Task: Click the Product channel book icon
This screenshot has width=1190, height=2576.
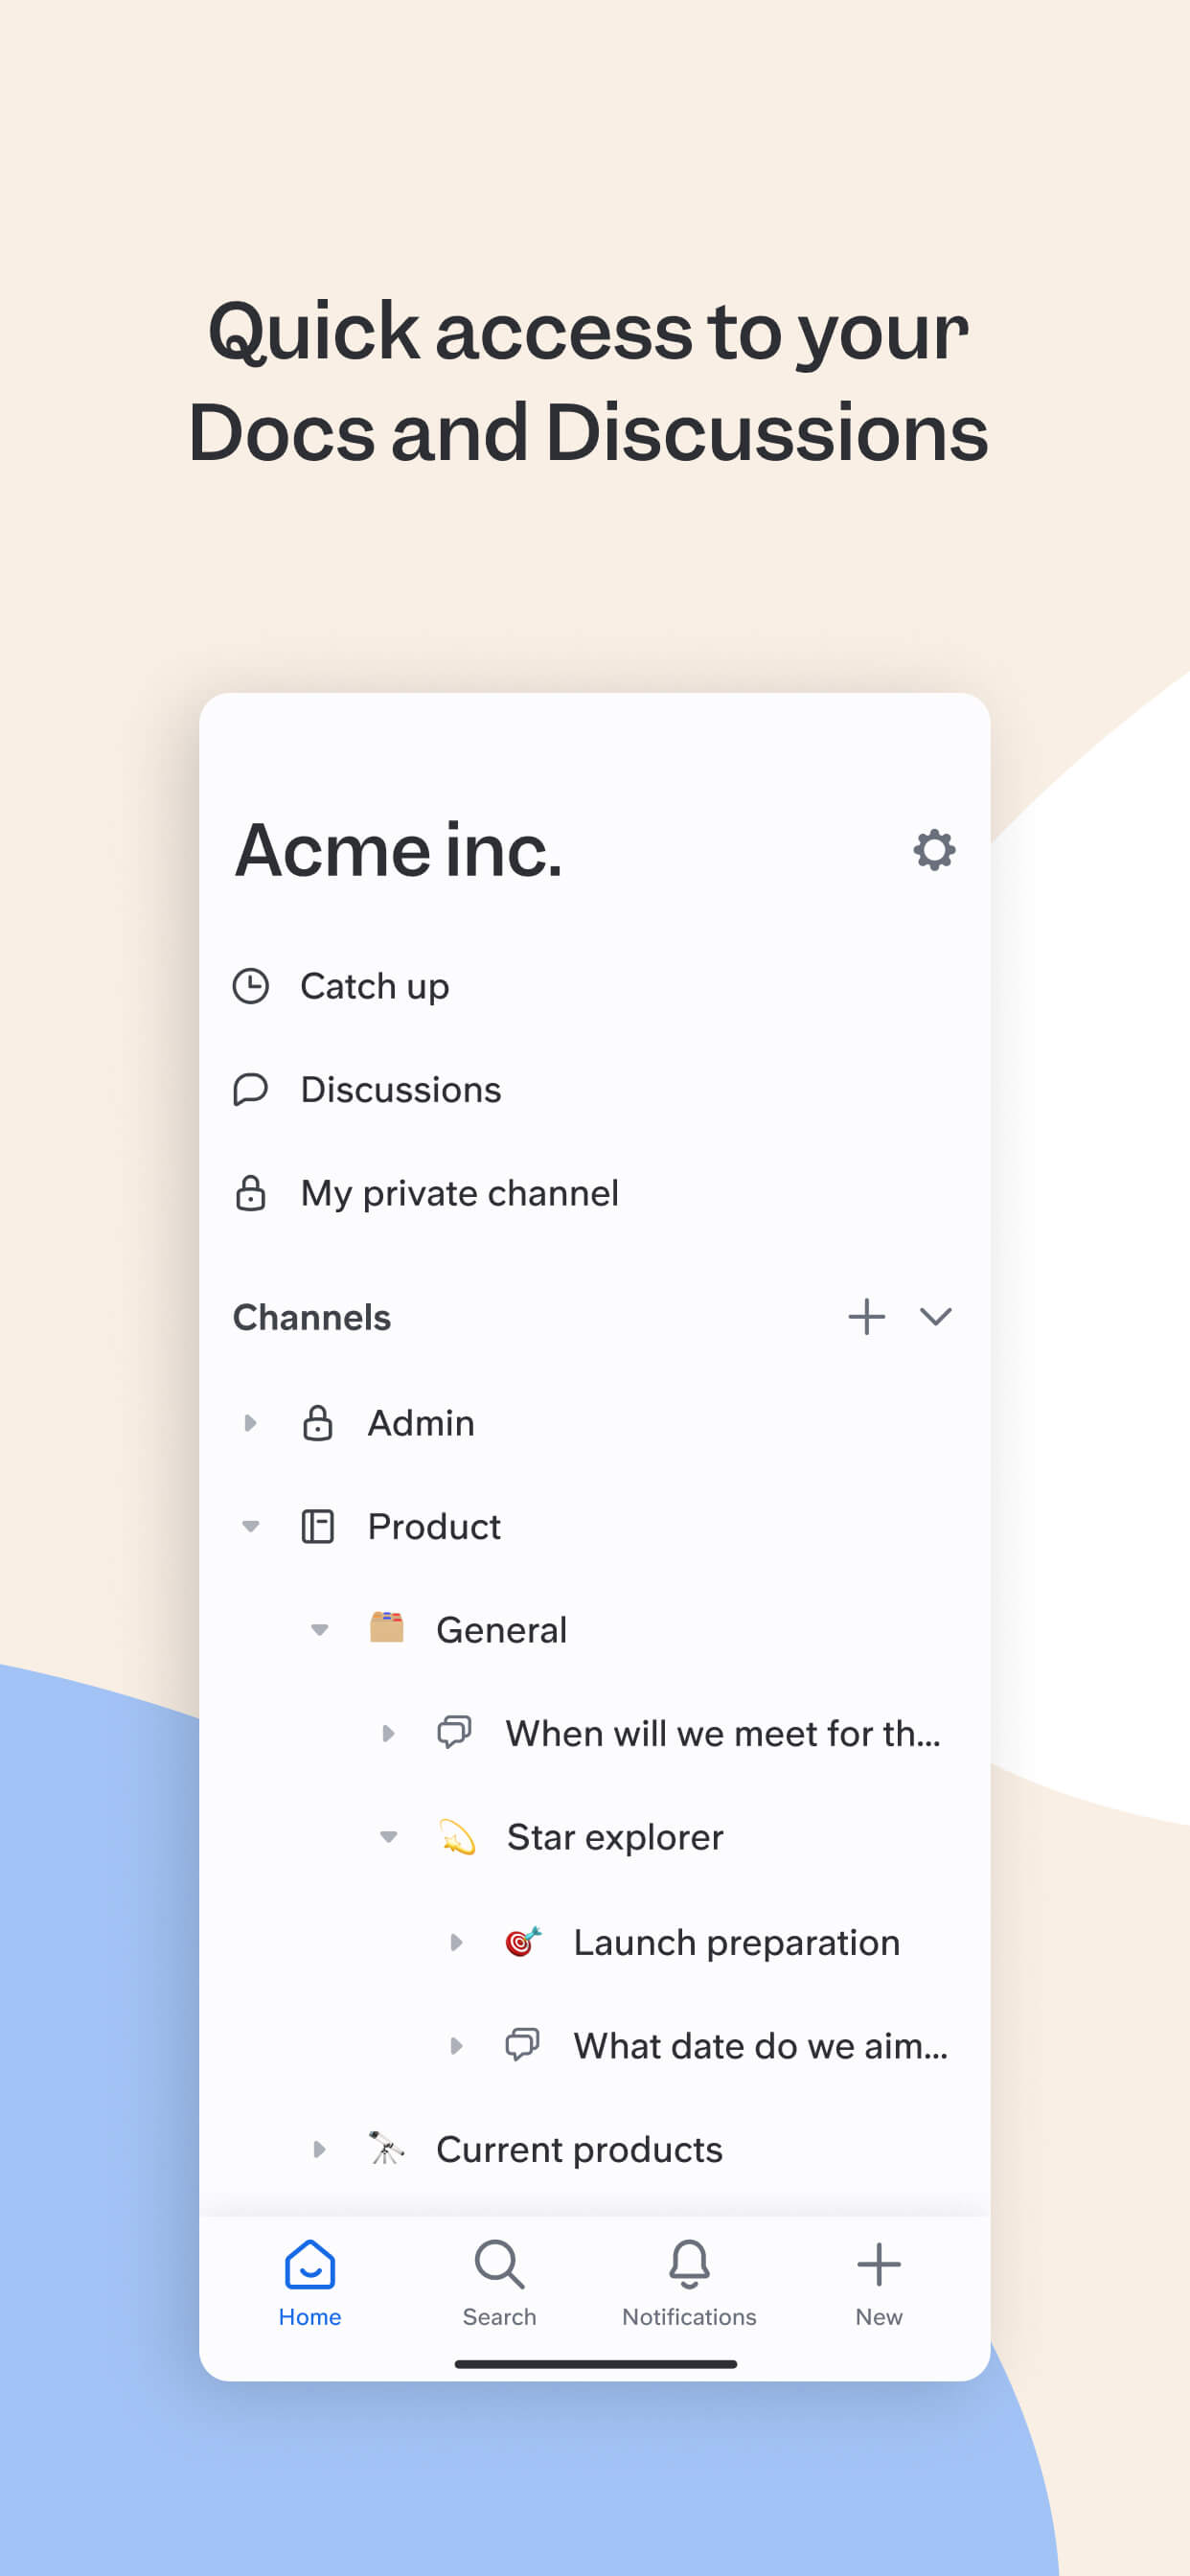Action: coord(317,1526)
